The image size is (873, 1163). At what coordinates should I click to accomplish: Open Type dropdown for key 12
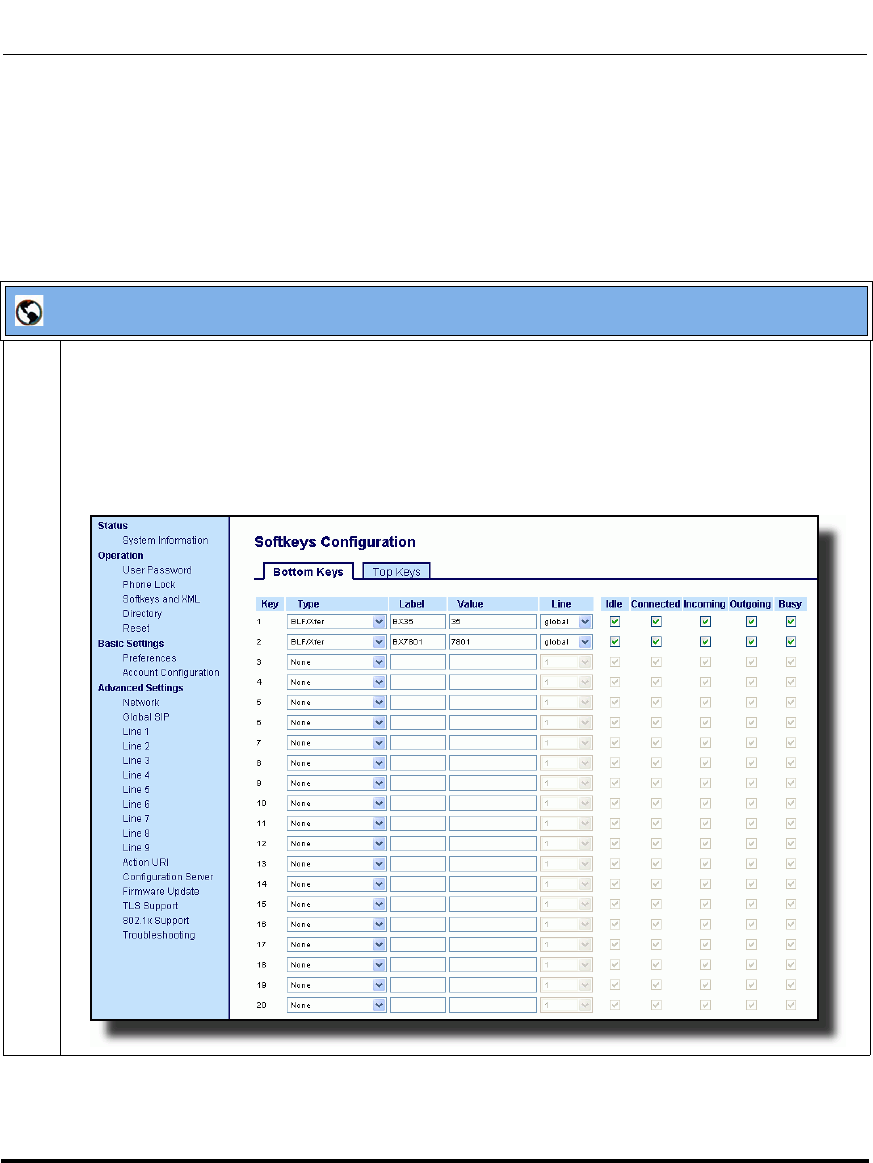[x=337, y=843]
